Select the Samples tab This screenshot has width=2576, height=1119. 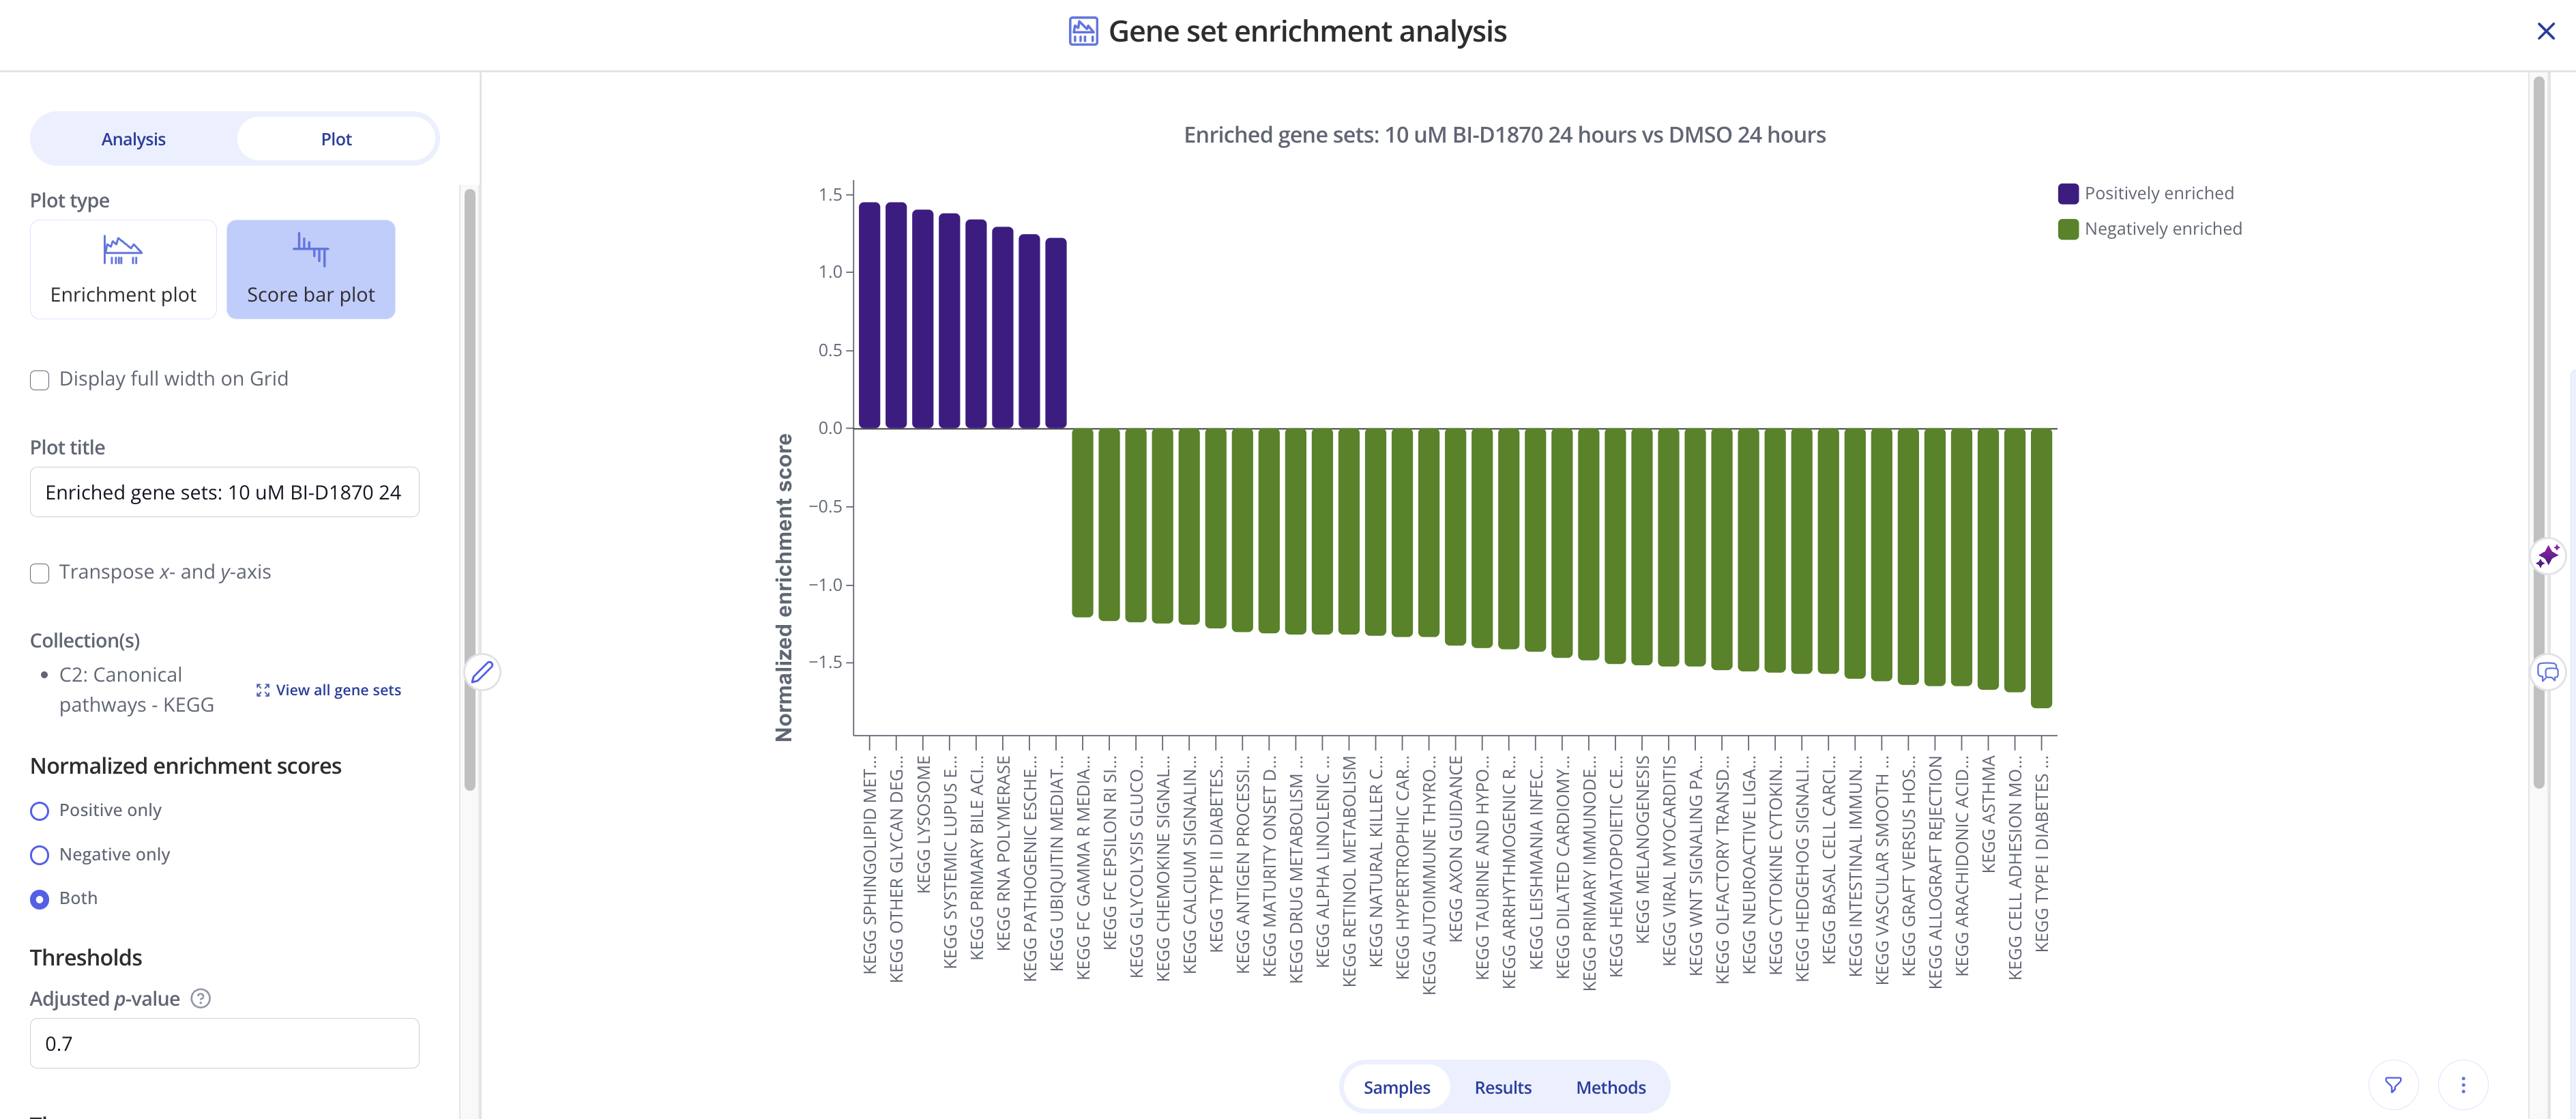coord(1397,1087)
